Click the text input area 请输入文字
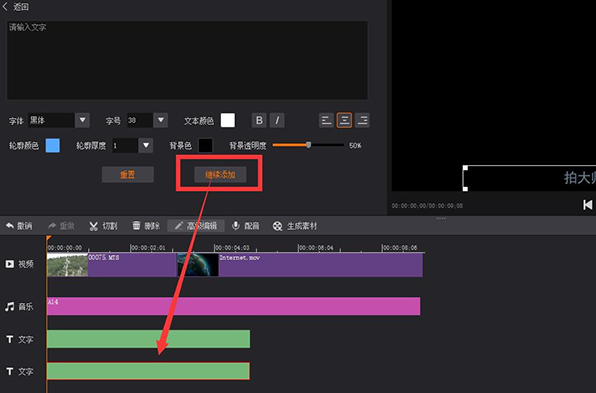 coord(187,60)
